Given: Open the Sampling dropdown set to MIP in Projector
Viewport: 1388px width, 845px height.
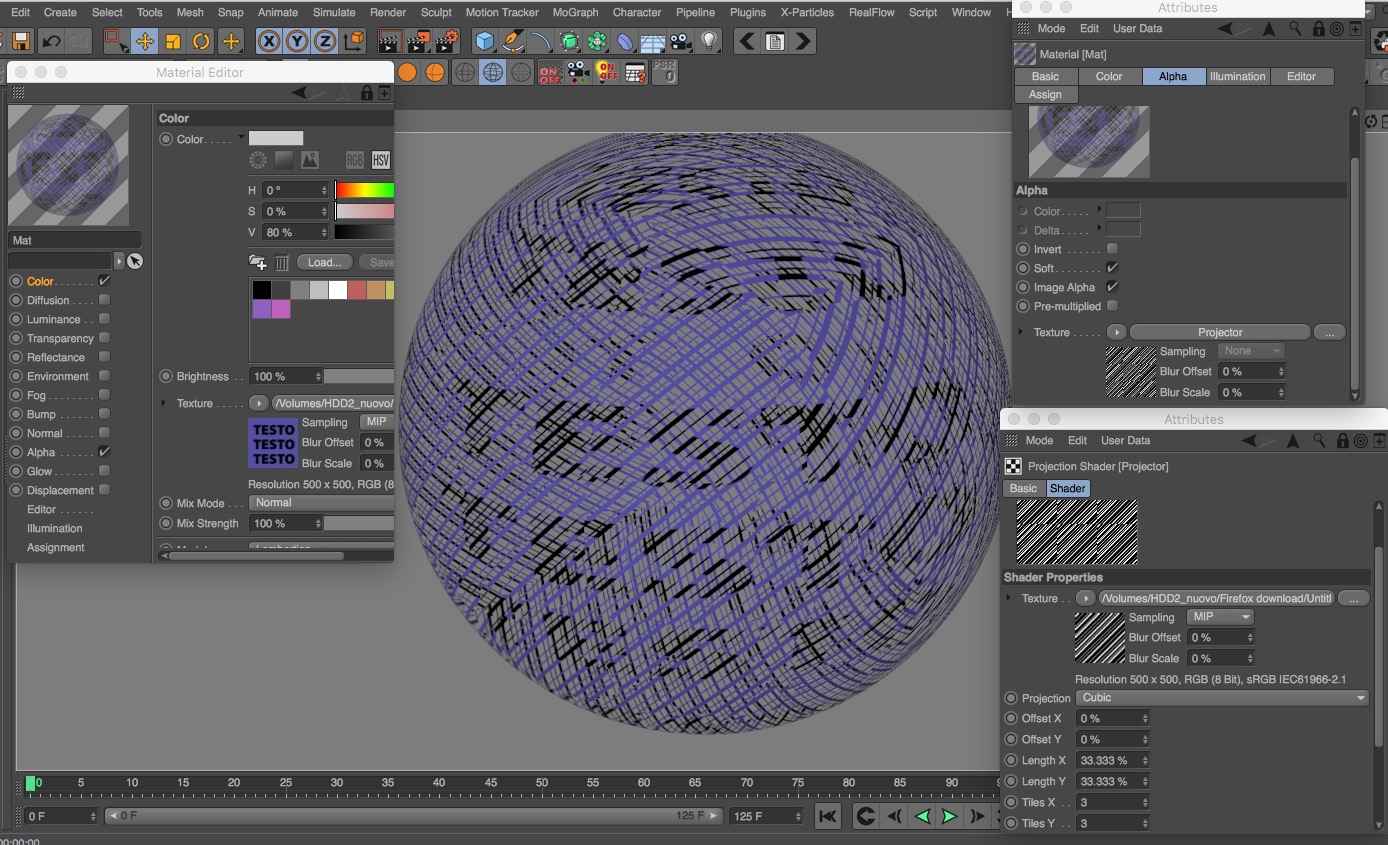Looking at the screenshot, I should [1220, 617].
